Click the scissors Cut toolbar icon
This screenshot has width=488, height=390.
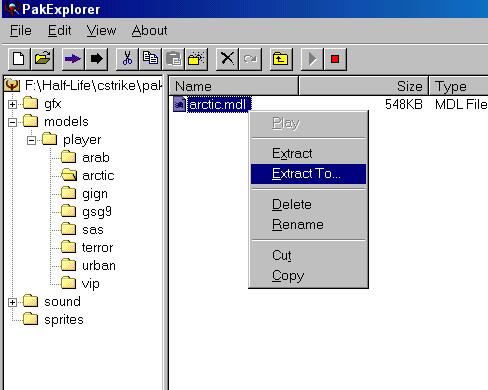[127, 59]
